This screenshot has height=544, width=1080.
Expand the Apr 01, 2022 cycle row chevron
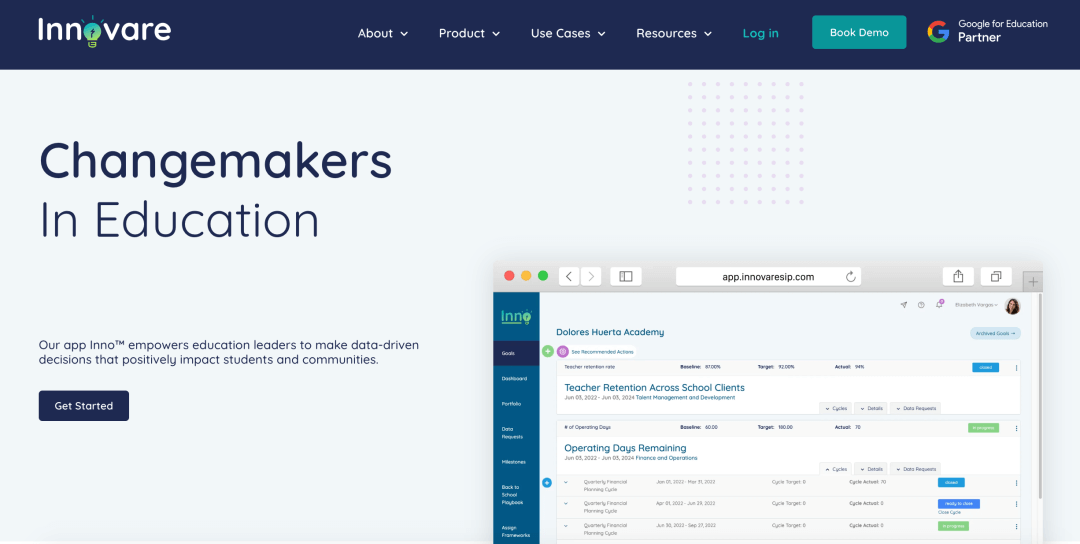(566, 503)
